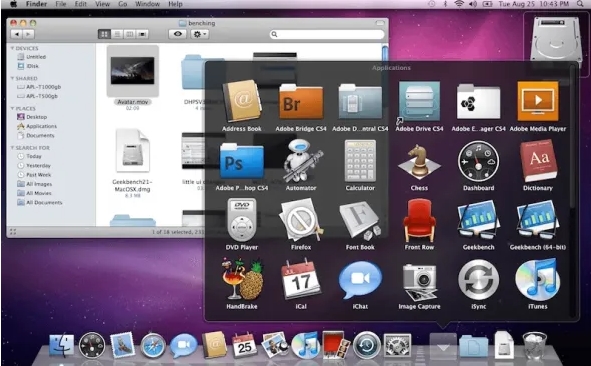
Task: Open the Font Book application
Action: 360,221
